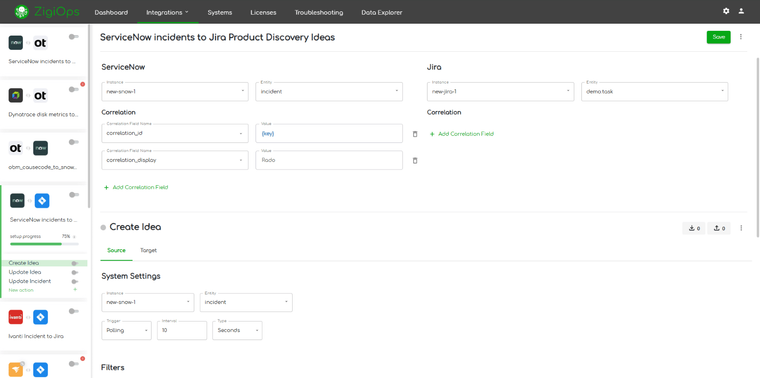
Task: Toggle the Ivanti Incident to Jira switch
Action: tap(74, 311)
